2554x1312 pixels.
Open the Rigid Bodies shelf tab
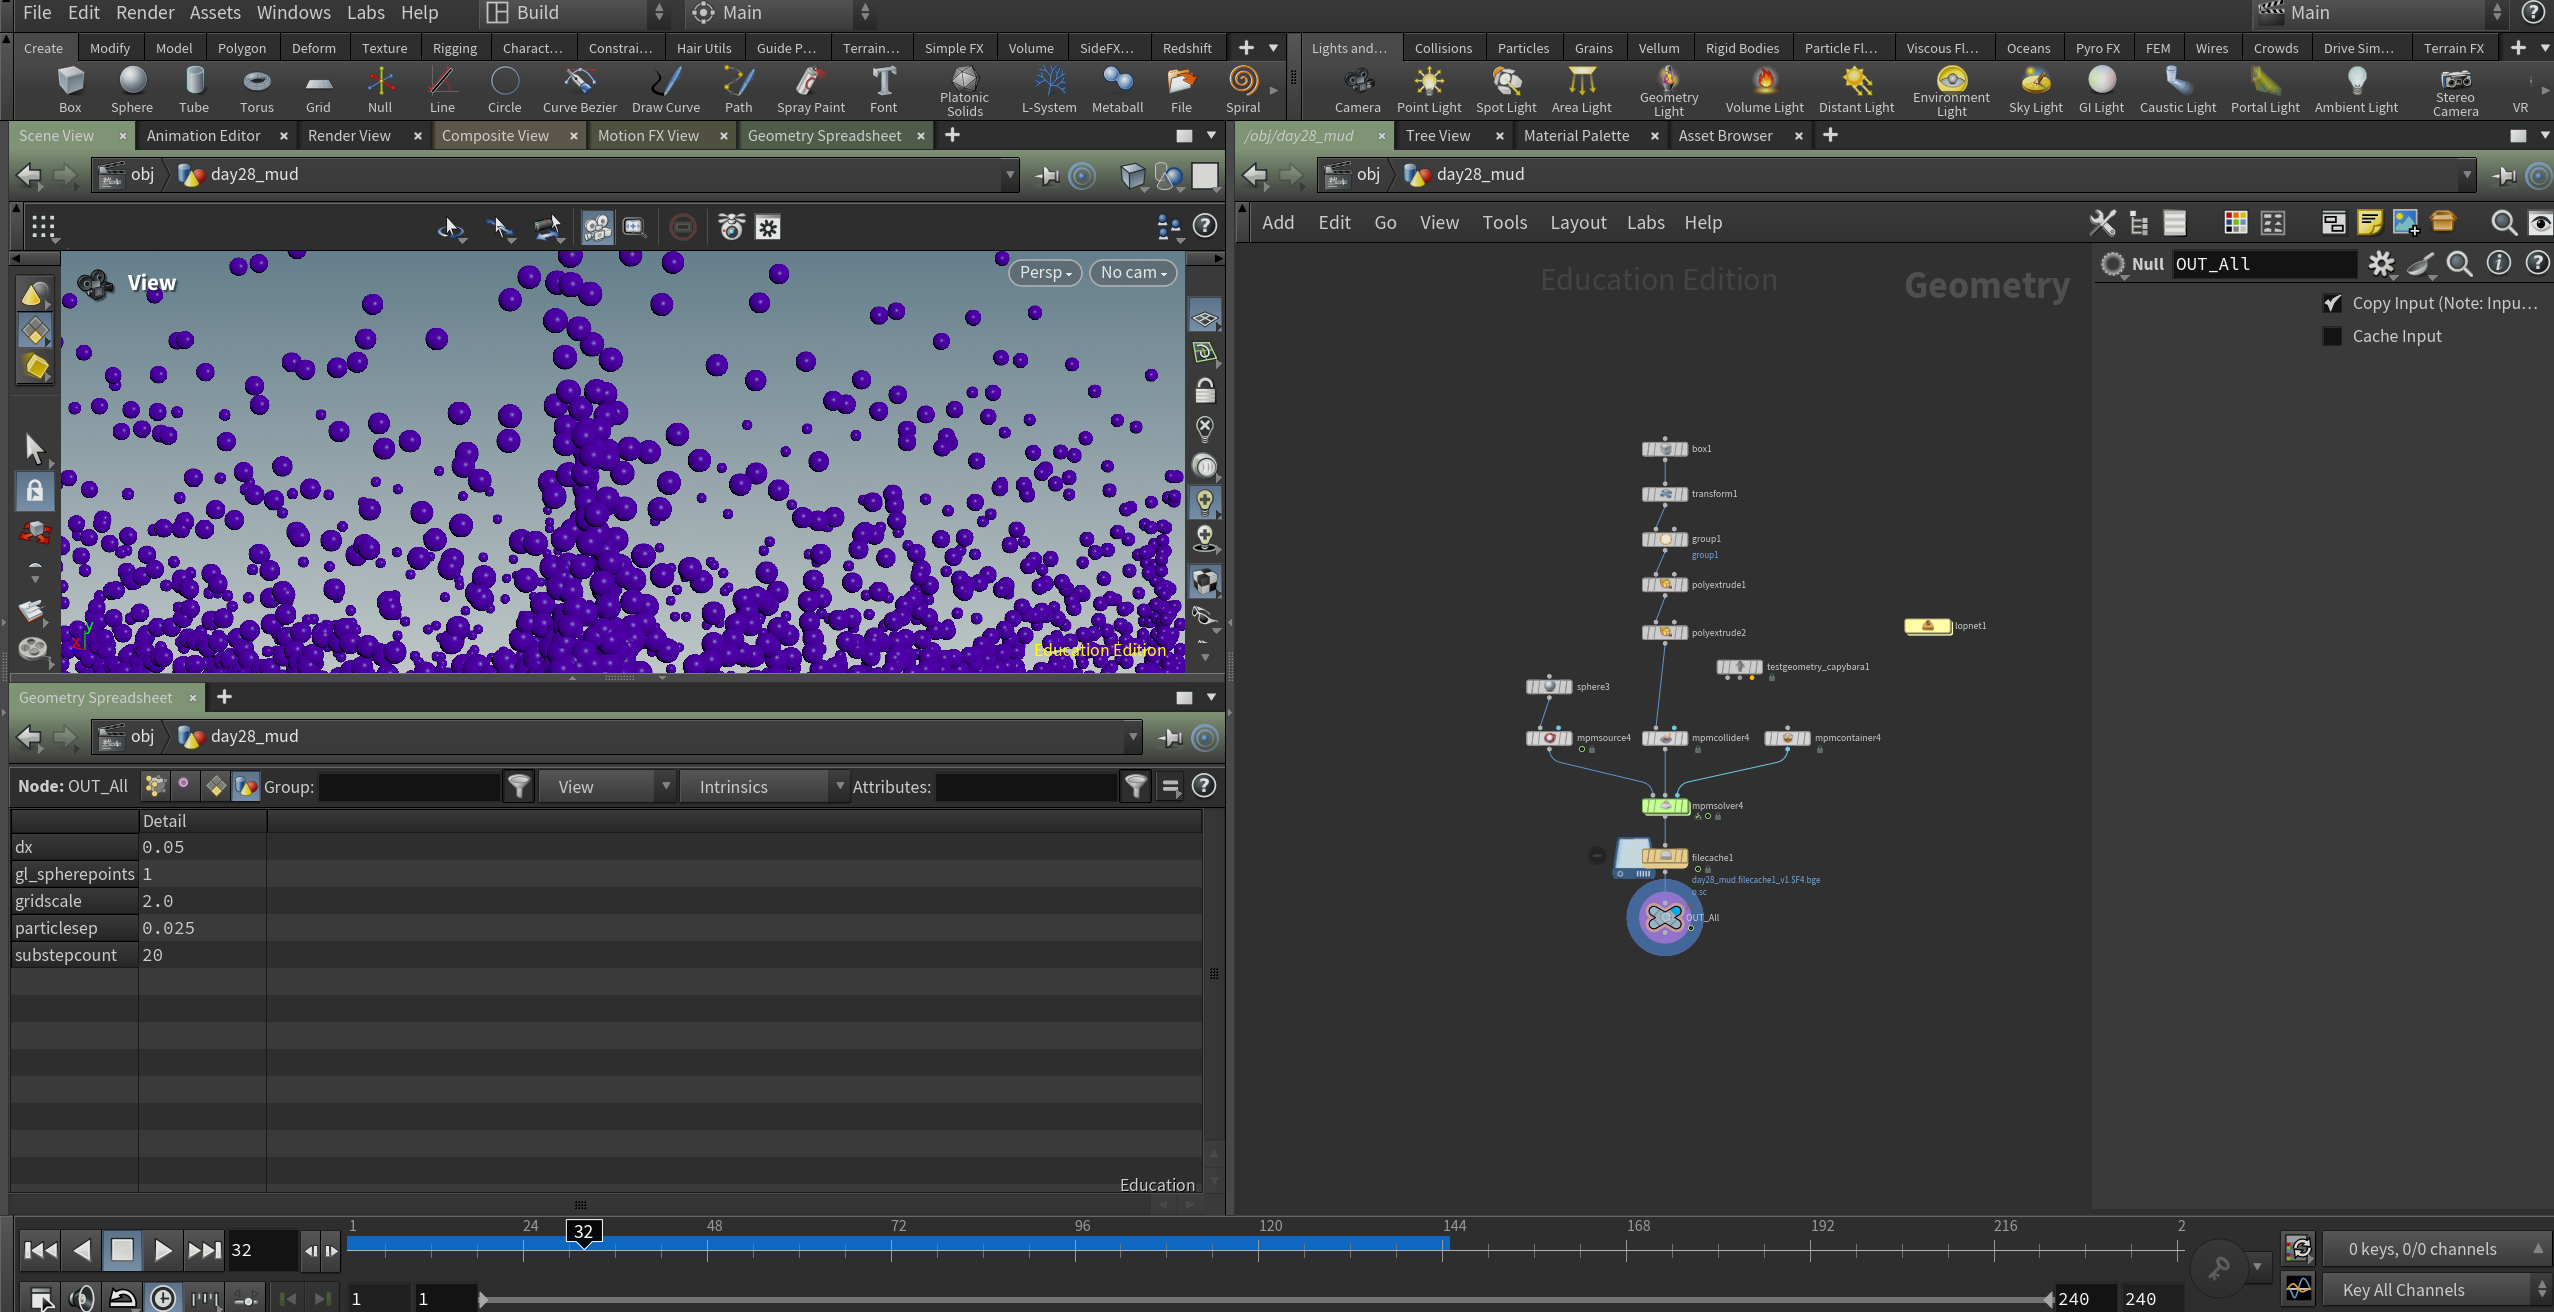point(1742,48)
